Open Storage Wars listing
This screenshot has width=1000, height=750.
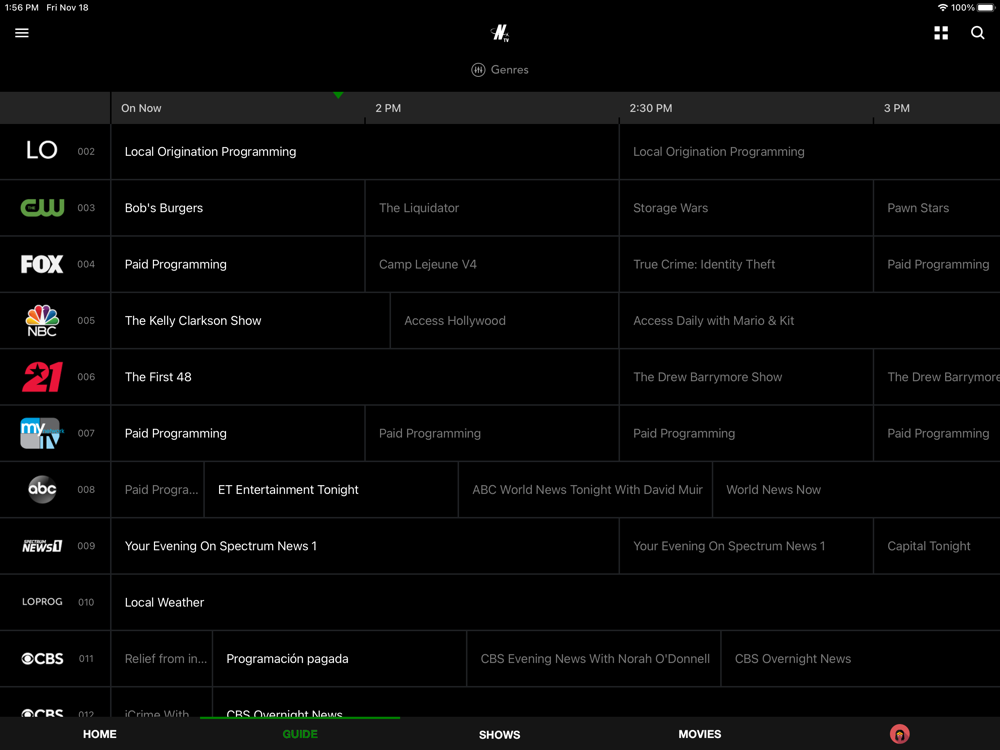746,208
